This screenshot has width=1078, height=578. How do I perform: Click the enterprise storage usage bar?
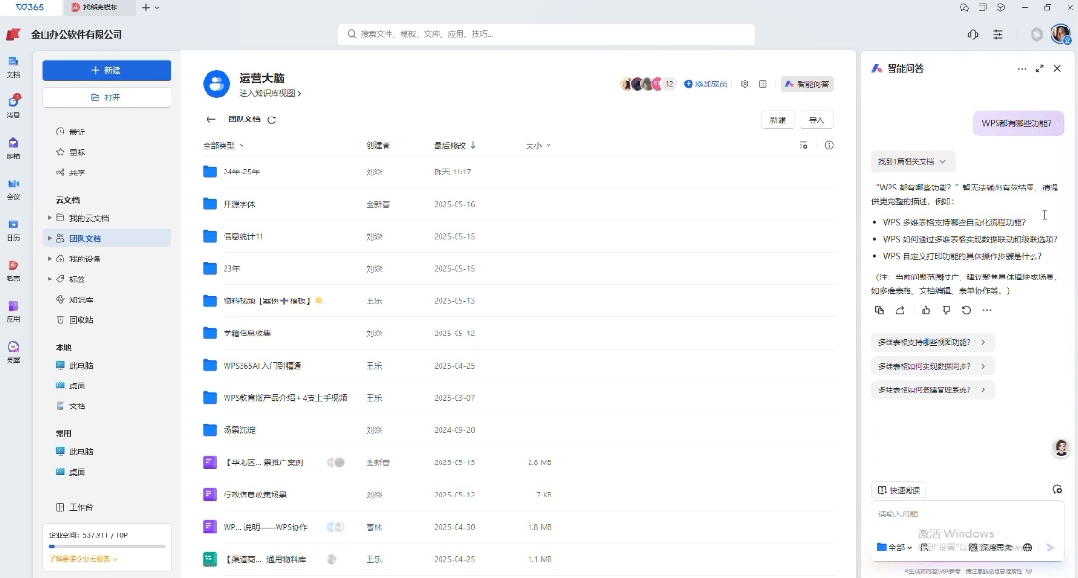click(107, 546)
